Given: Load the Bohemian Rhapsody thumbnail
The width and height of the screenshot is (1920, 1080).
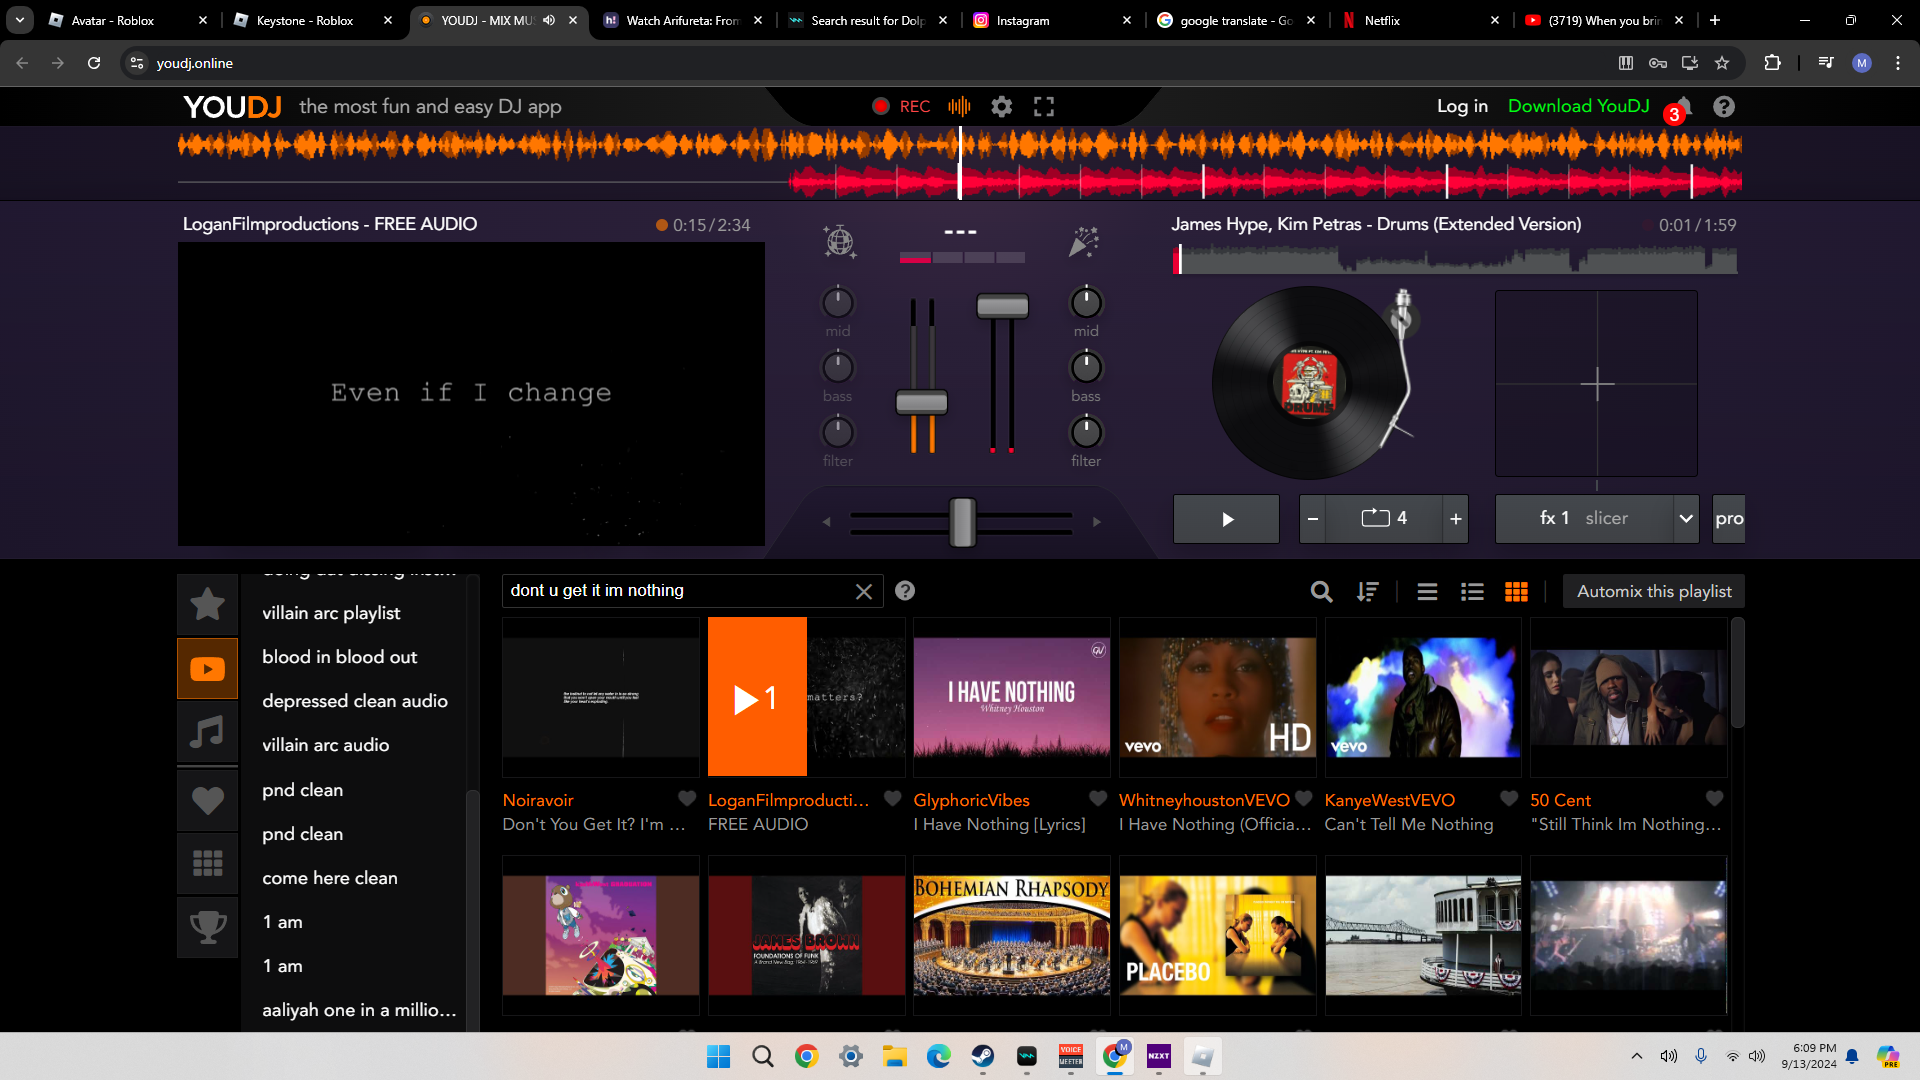Looking at the screenshot, I should 1012,936.
